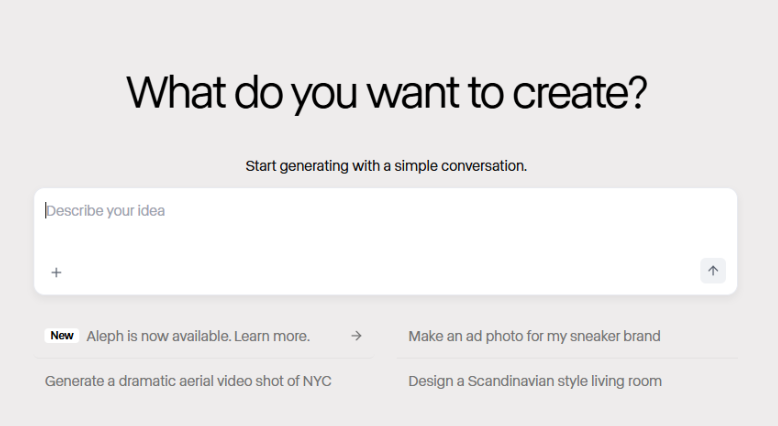Click empty middle area of the prompt box
778x426 pixels.
(x=385, y=240)
